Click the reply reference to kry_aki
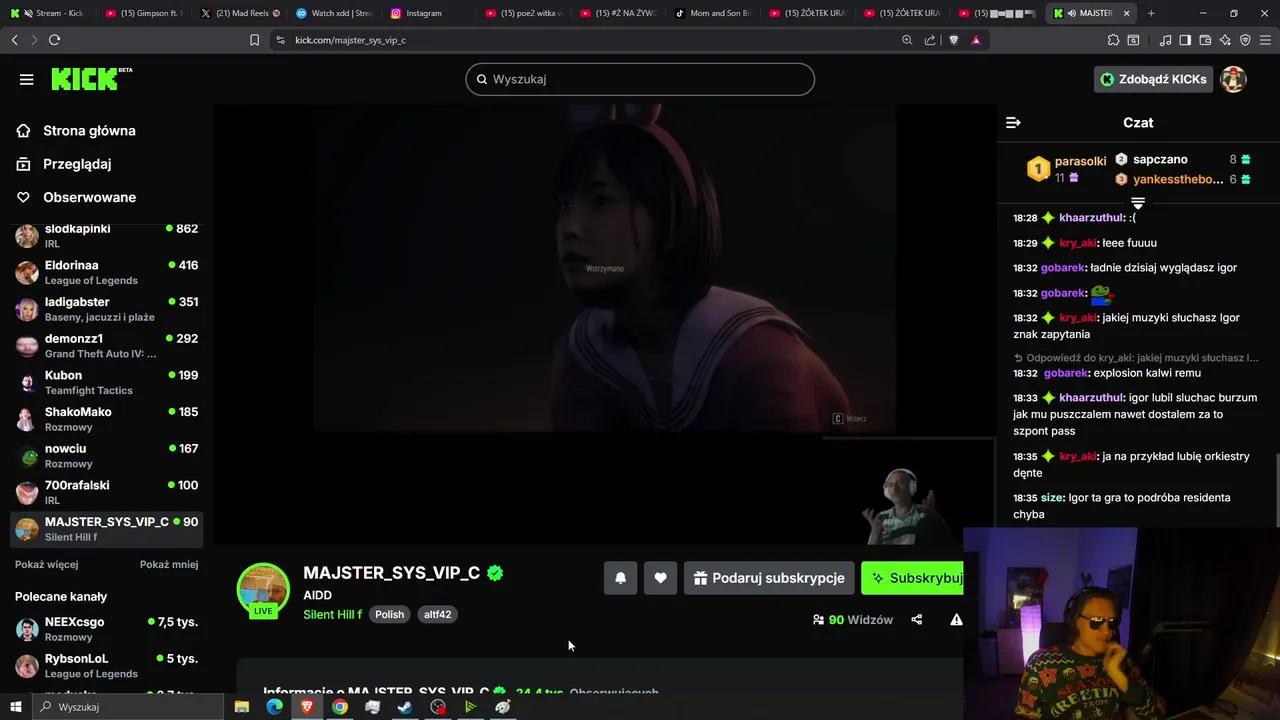The height and width of the screenshot is (720, 1280). pyautogui.click(x=1135, y=357)
